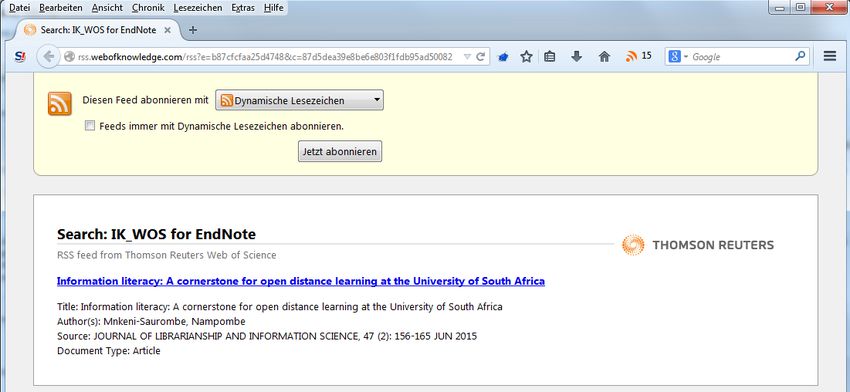The width and height of the screenshot is (850, 392).
Task: Open the 'Dynamische Lesezeichen' dropdown
Action: pos(299,100)
